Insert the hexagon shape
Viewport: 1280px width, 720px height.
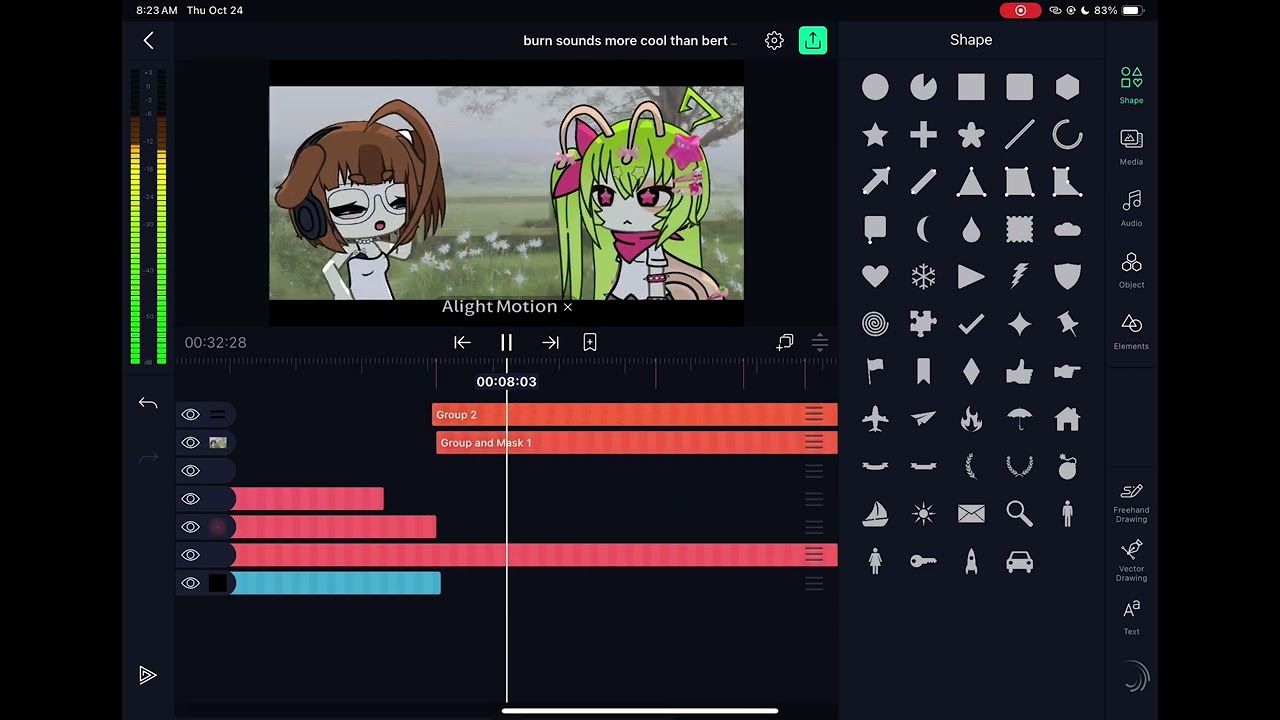[x=1067, y=87]
